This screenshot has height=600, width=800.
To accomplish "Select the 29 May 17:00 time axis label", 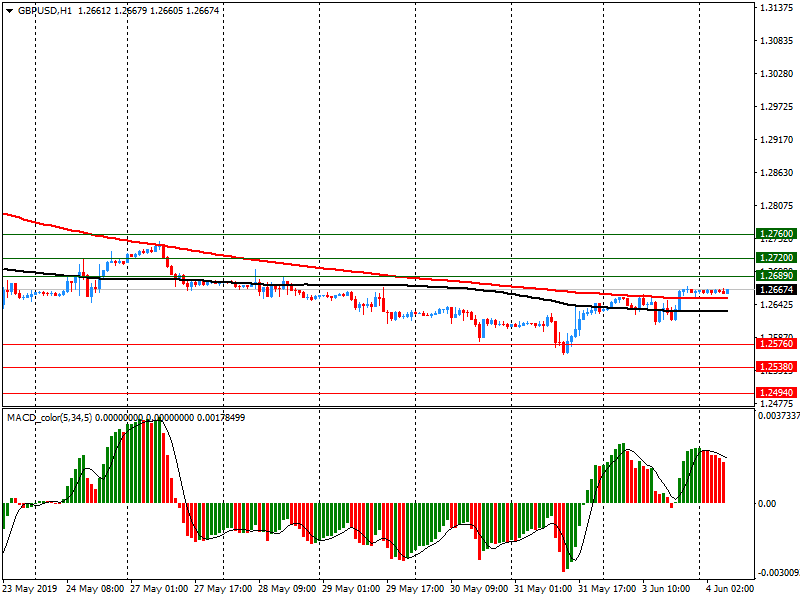I will tap(414, 589).
